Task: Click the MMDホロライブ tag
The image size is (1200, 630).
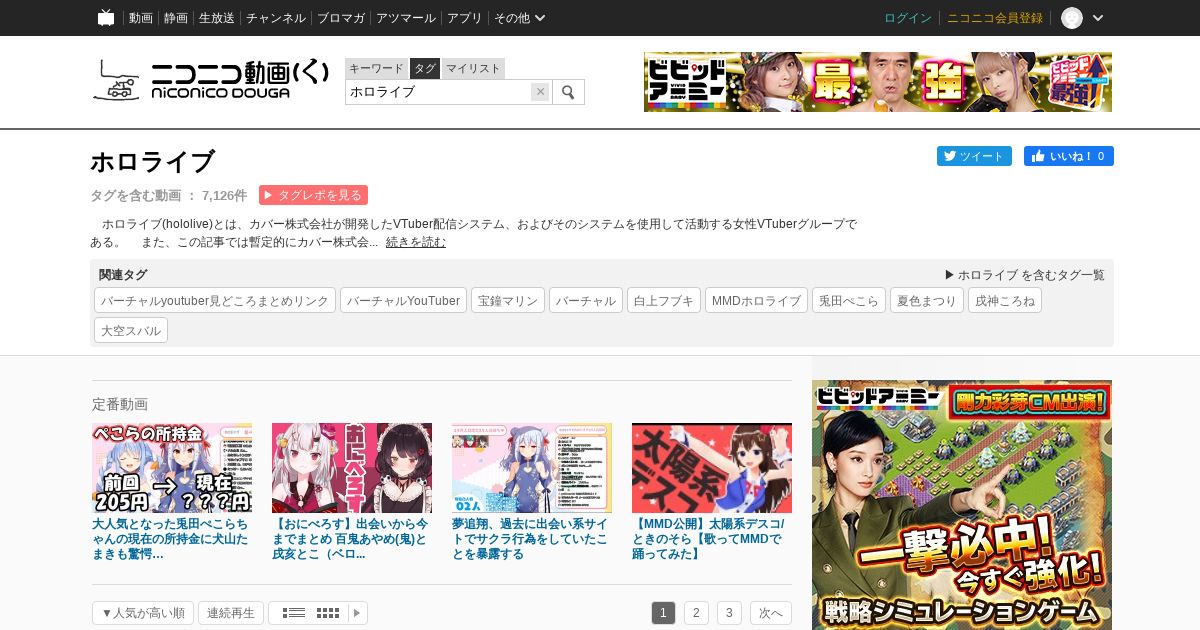Action: click(x=756, y=300)
